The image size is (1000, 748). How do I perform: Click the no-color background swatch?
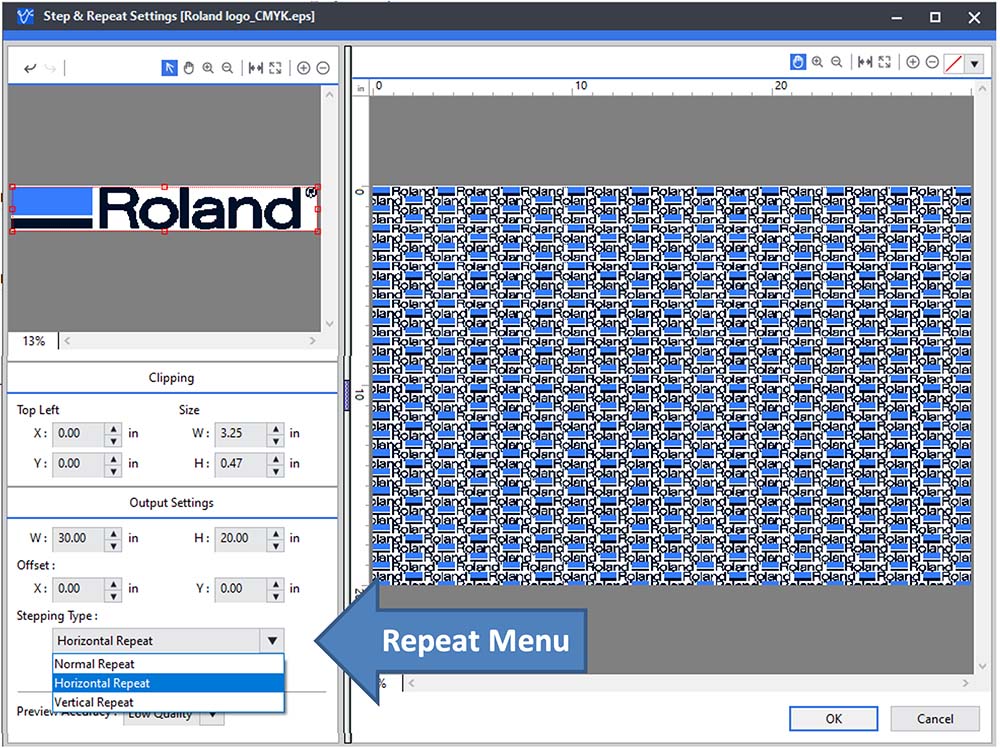pos(953,63)
